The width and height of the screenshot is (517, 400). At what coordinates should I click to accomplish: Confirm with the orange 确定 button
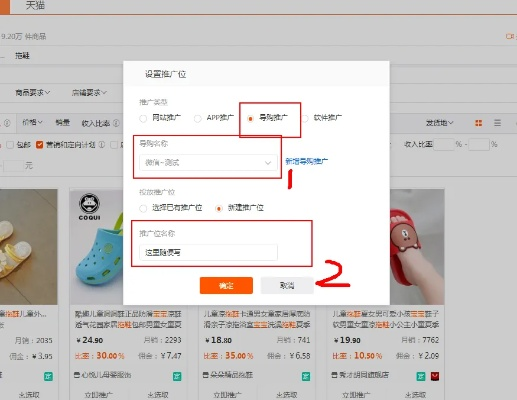coord(226,285)
